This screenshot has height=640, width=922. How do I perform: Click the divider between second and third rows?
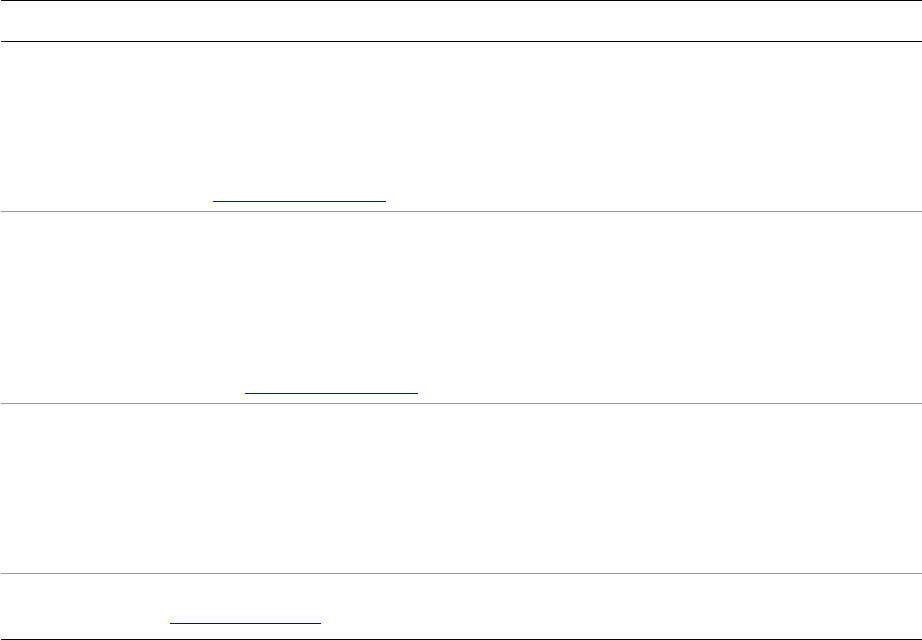pyautogui.click(x=460, y=404)
